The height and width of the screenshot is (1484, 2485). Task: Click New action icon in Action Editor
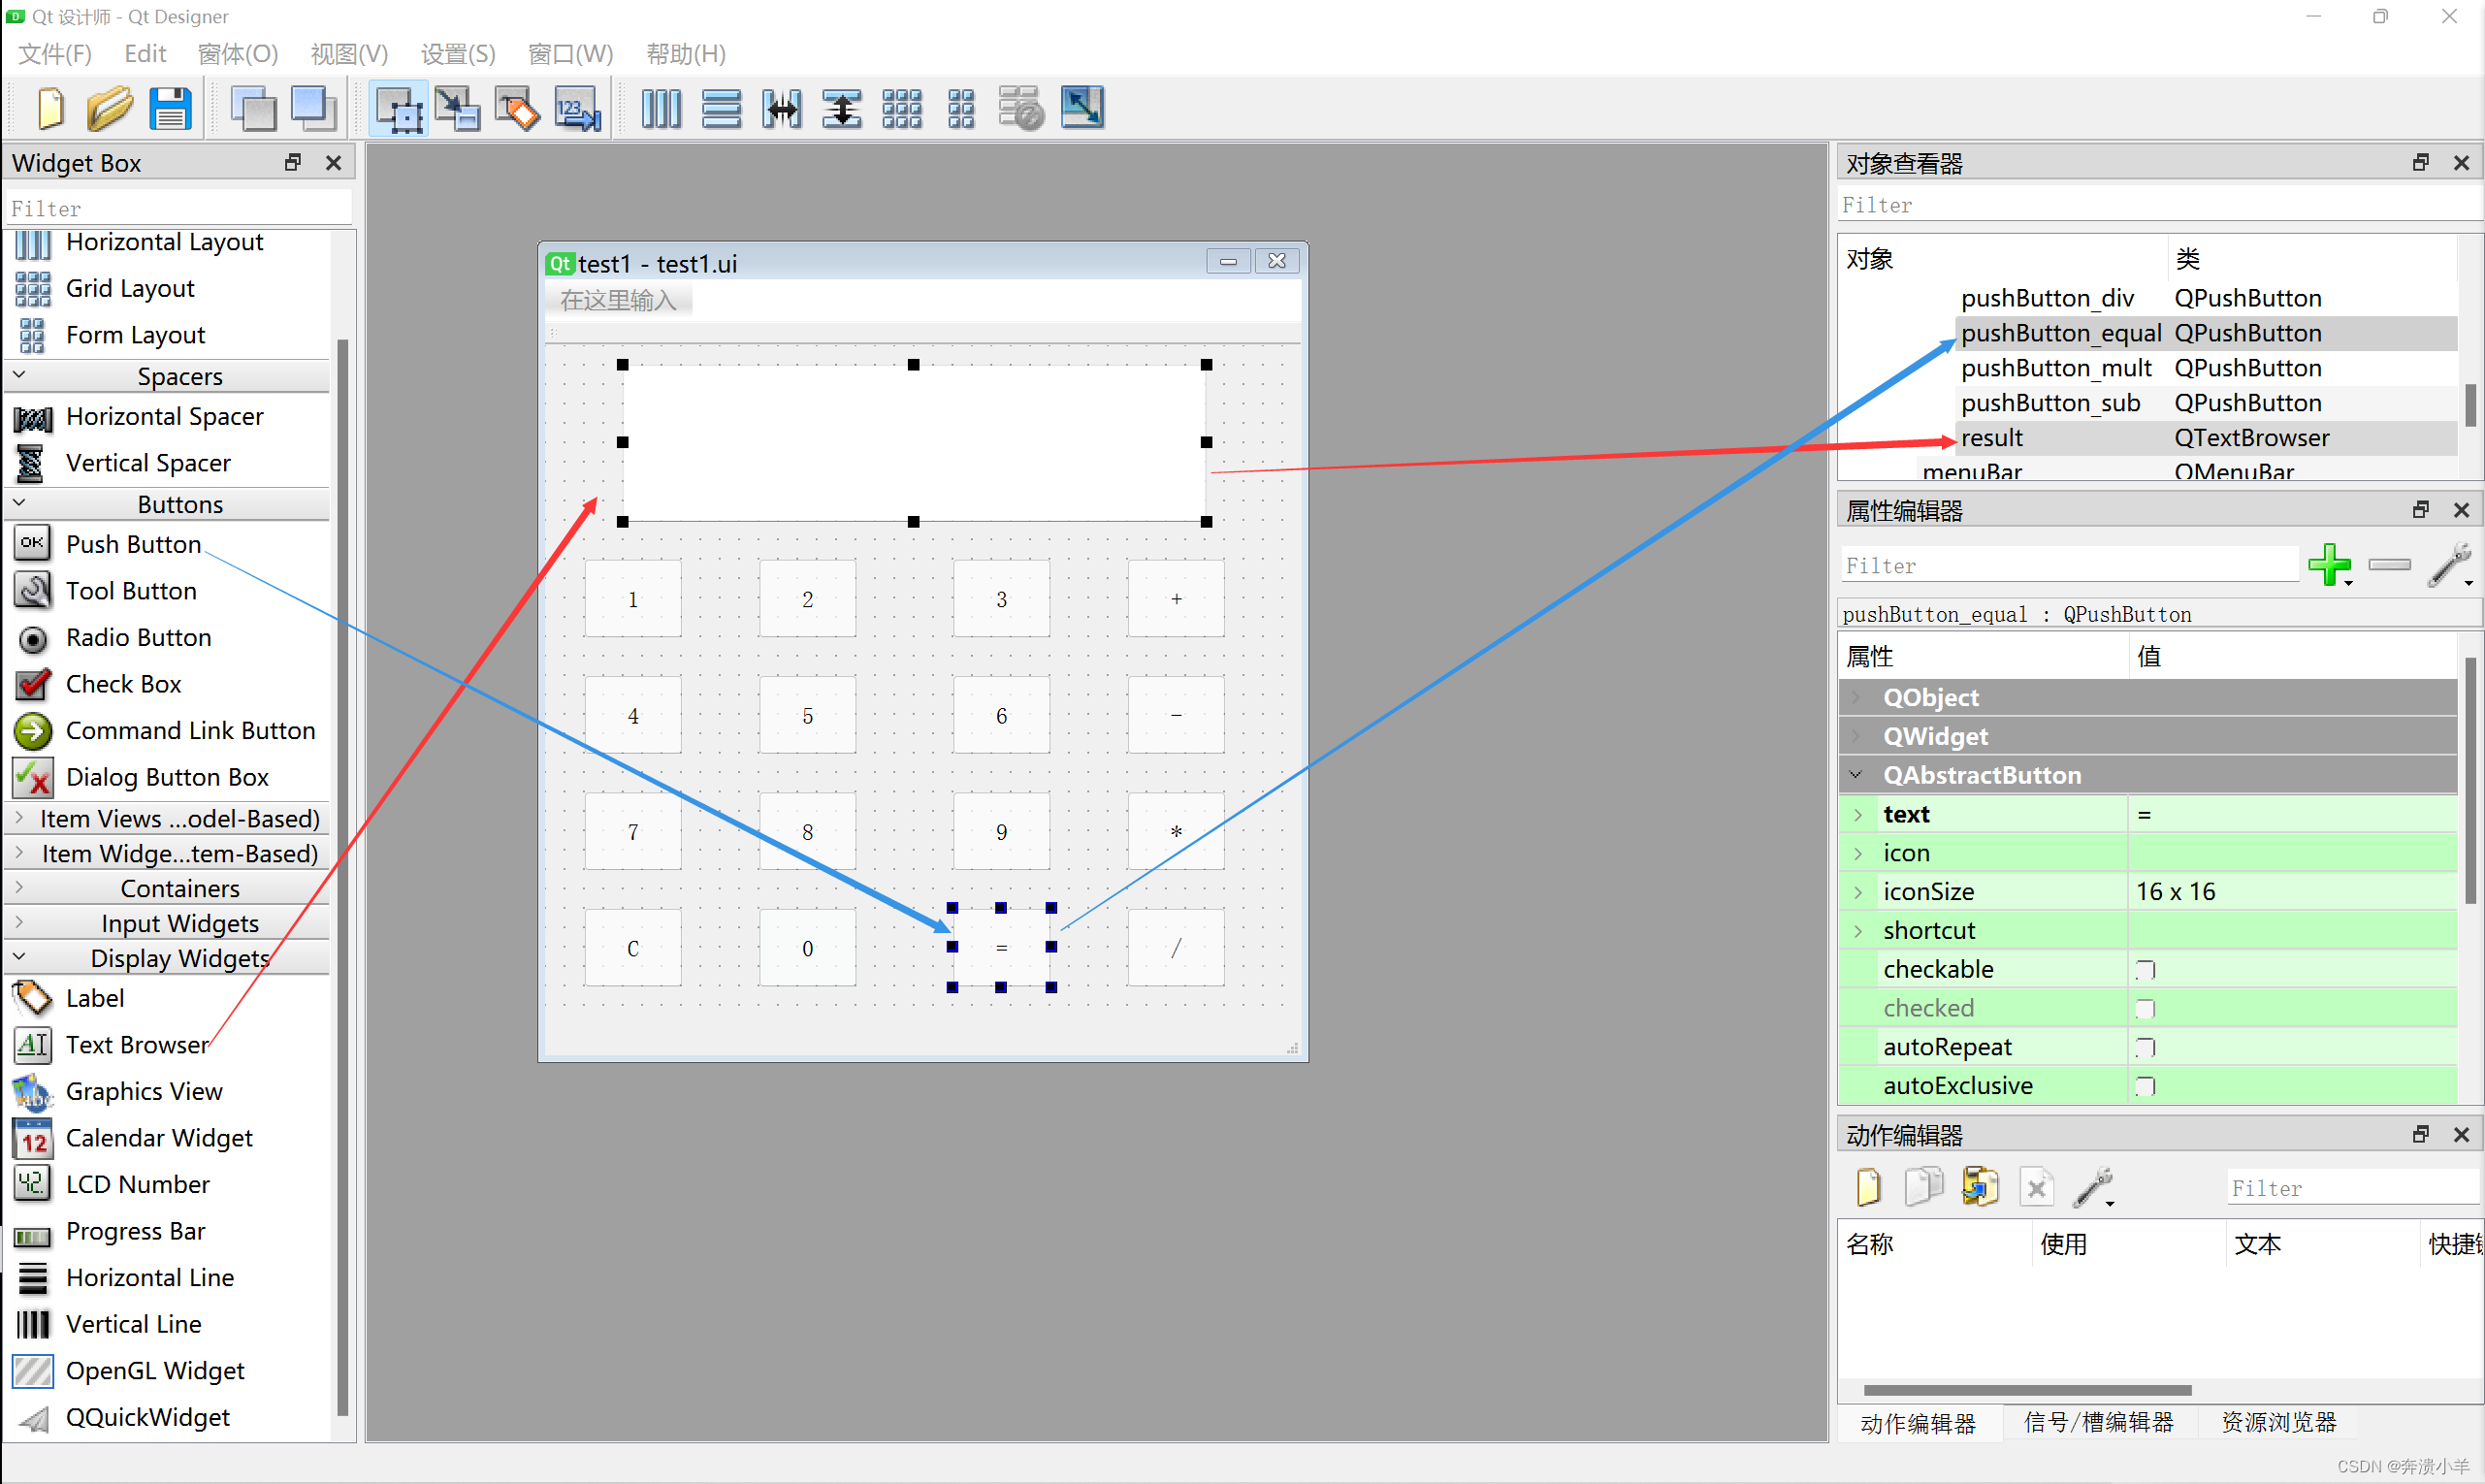(1868, 1187)
